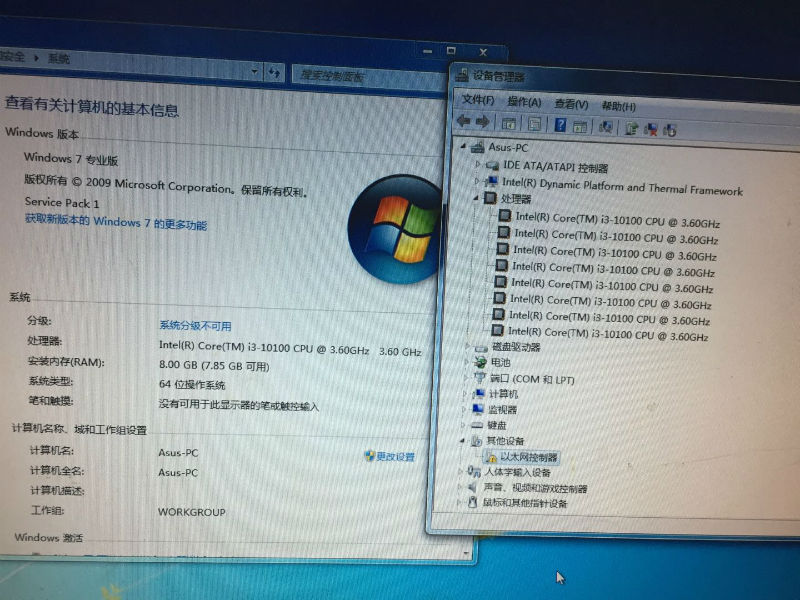The height and width of the screenshot is (600, 800).
Task: Expand the 监视器 node
Action: click(x=463, y=409)
